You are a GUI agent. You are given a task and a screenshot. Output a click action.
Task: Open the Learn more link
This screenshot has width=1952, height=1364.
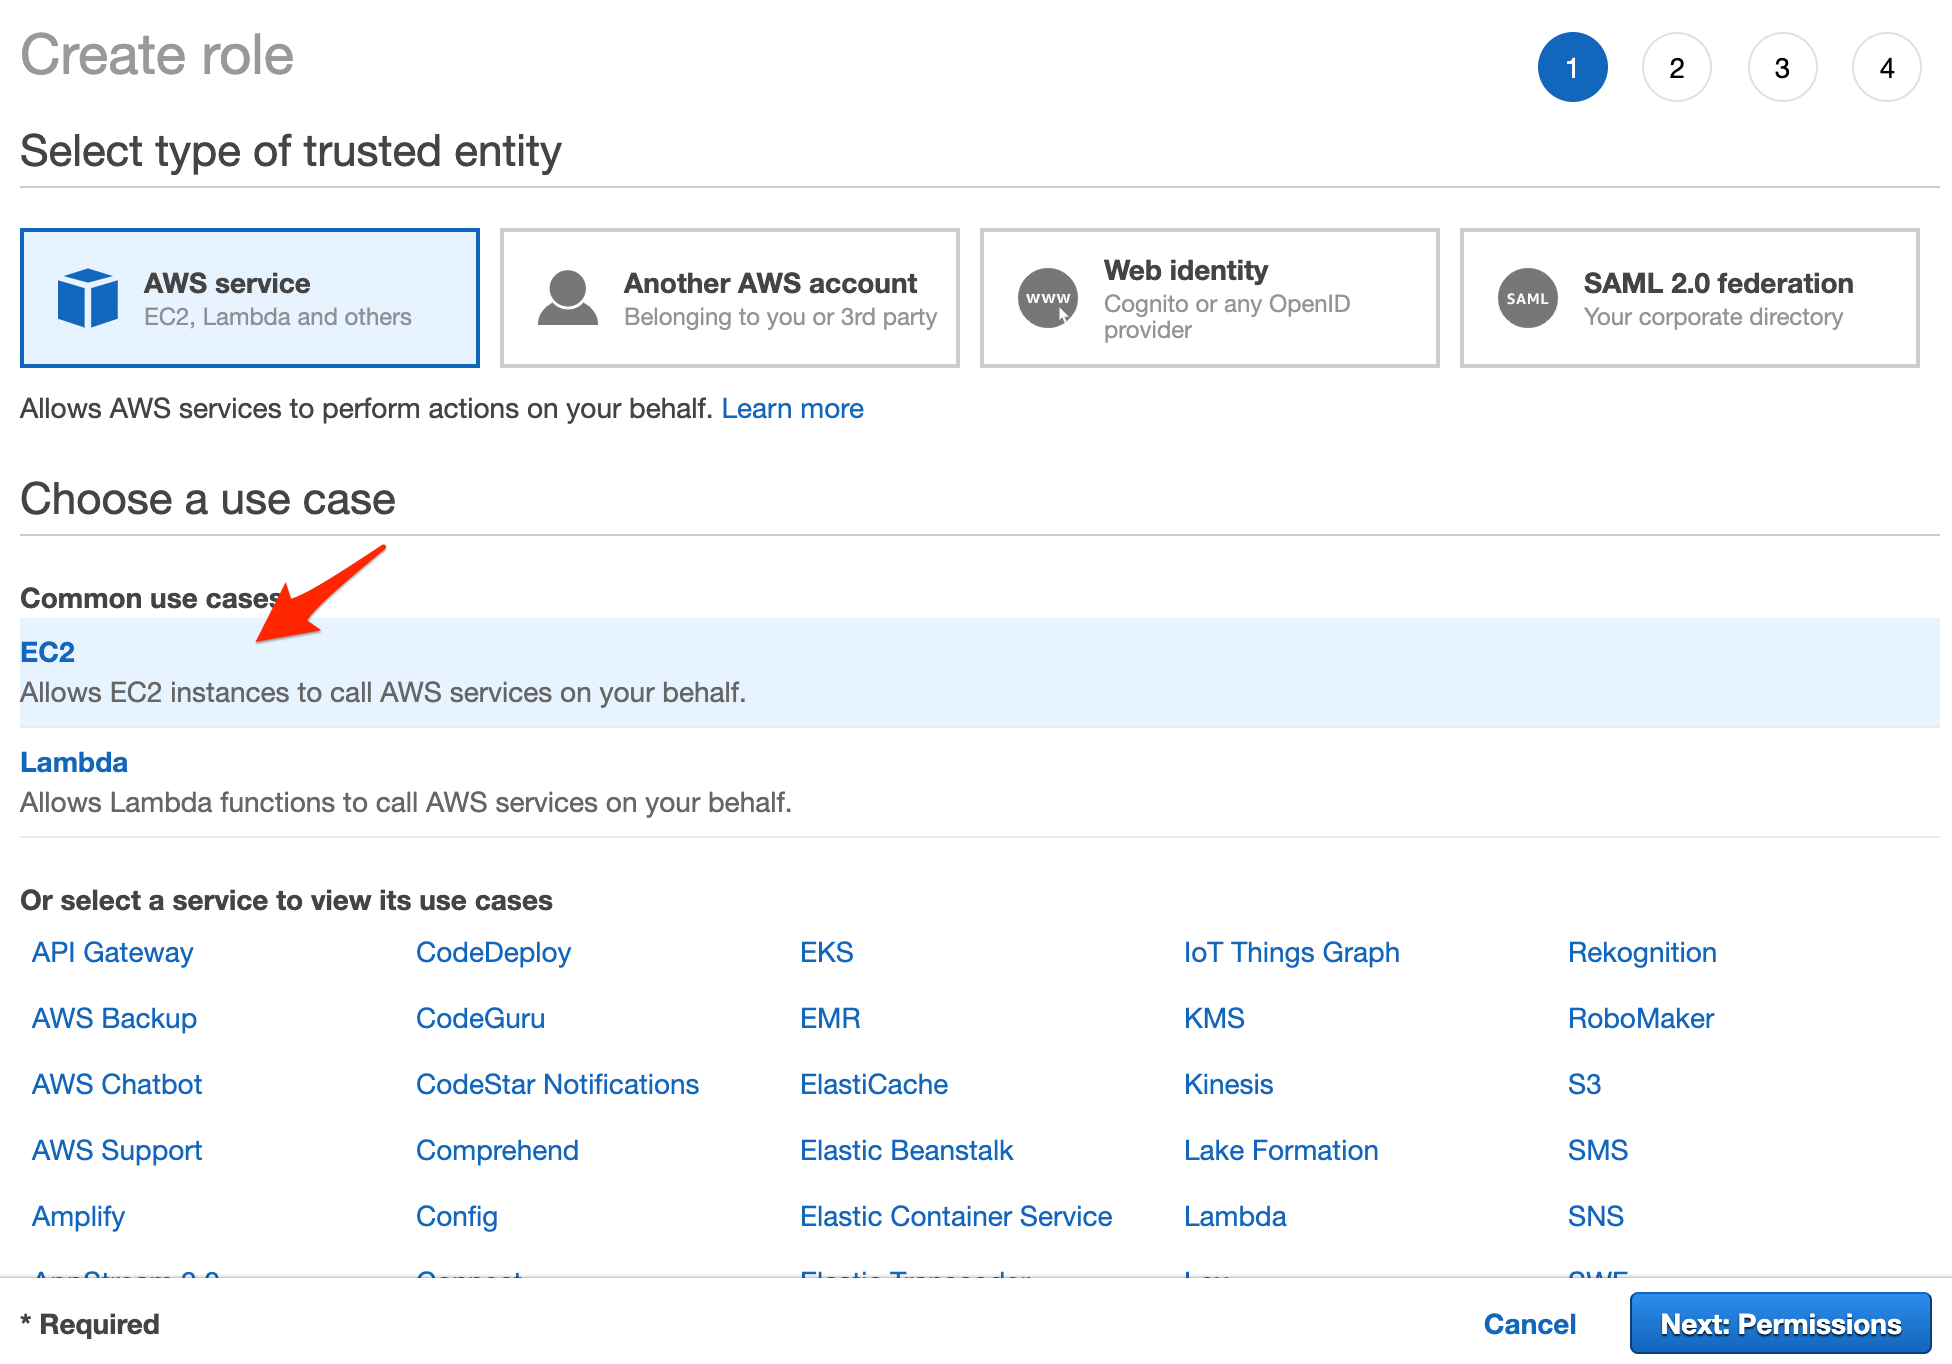[x=793, y=409]
